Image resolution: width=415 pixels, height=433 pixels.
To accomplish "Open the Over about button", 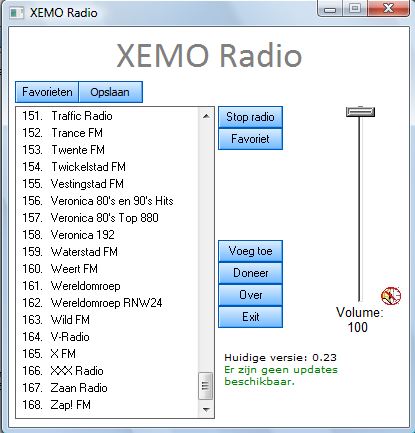I will pos(250,295).
